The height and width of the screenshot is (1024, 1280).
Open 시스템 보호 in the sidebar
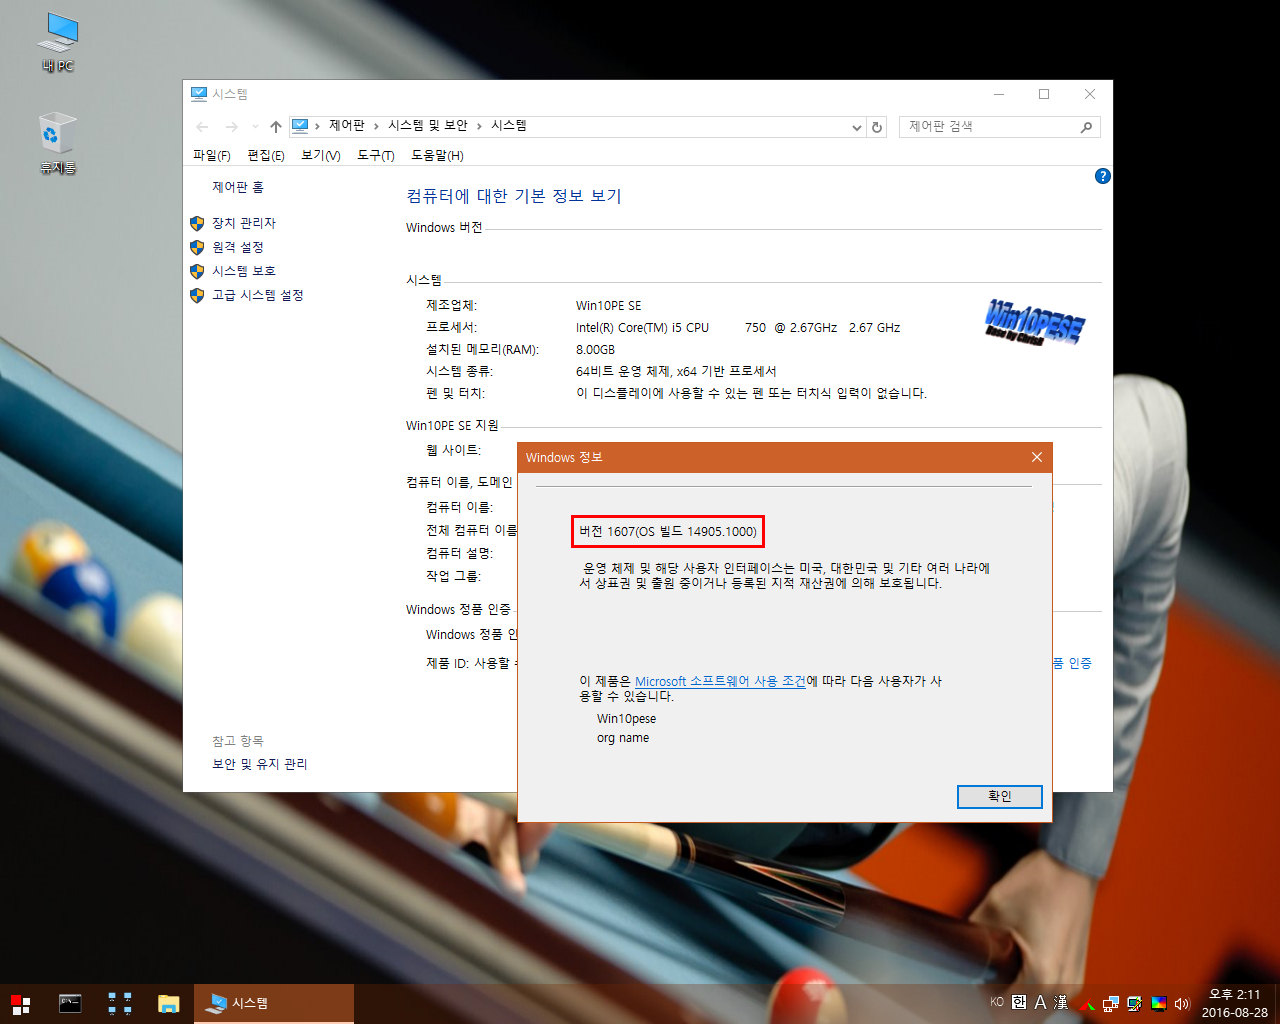(x=244, y=271)
